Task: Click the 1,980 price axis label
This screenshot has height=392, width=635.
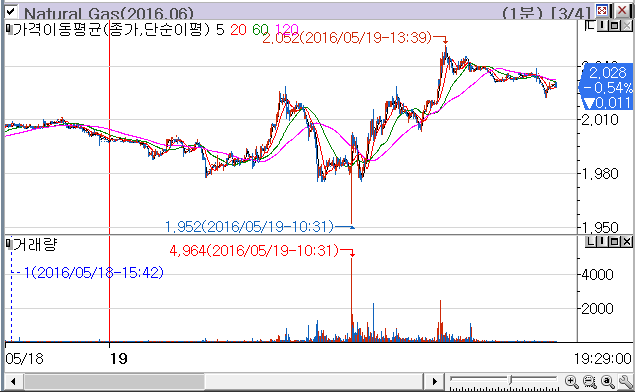Action: (x=600, y=174)
